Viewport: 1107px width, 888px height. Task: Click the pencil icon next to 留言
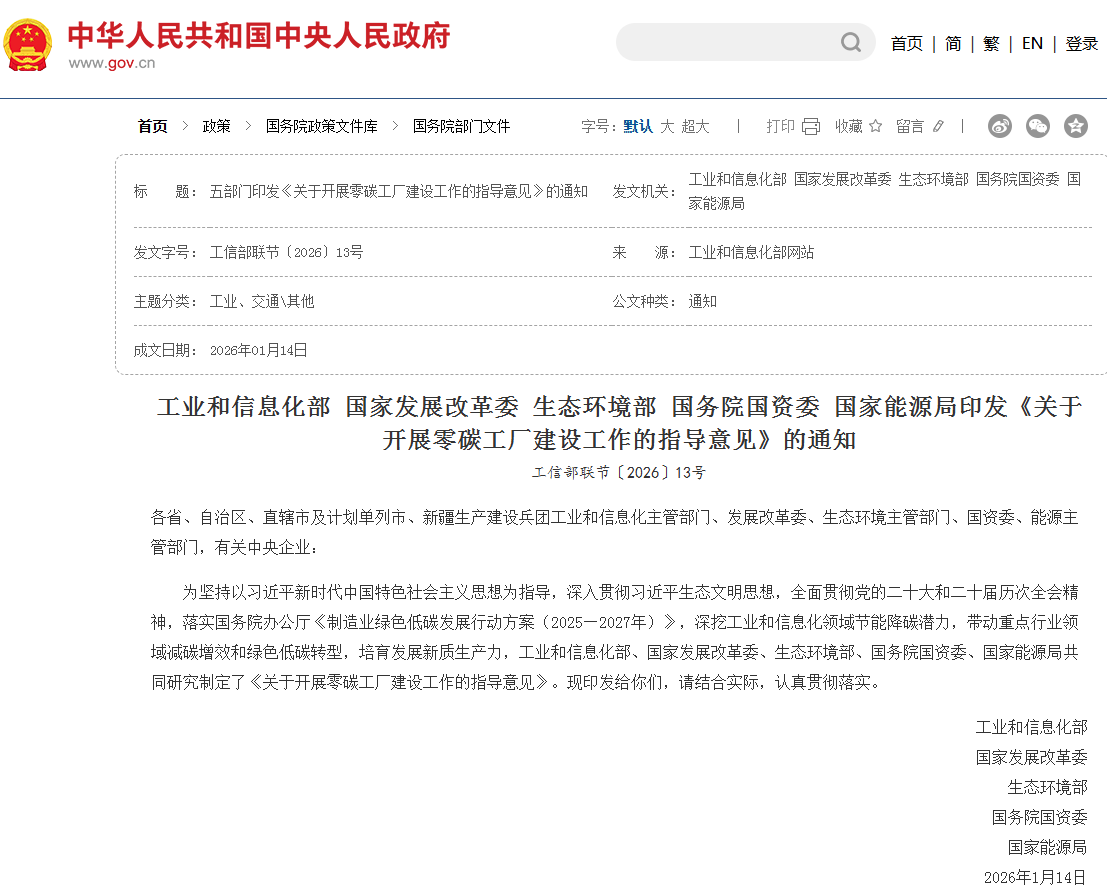936,126
